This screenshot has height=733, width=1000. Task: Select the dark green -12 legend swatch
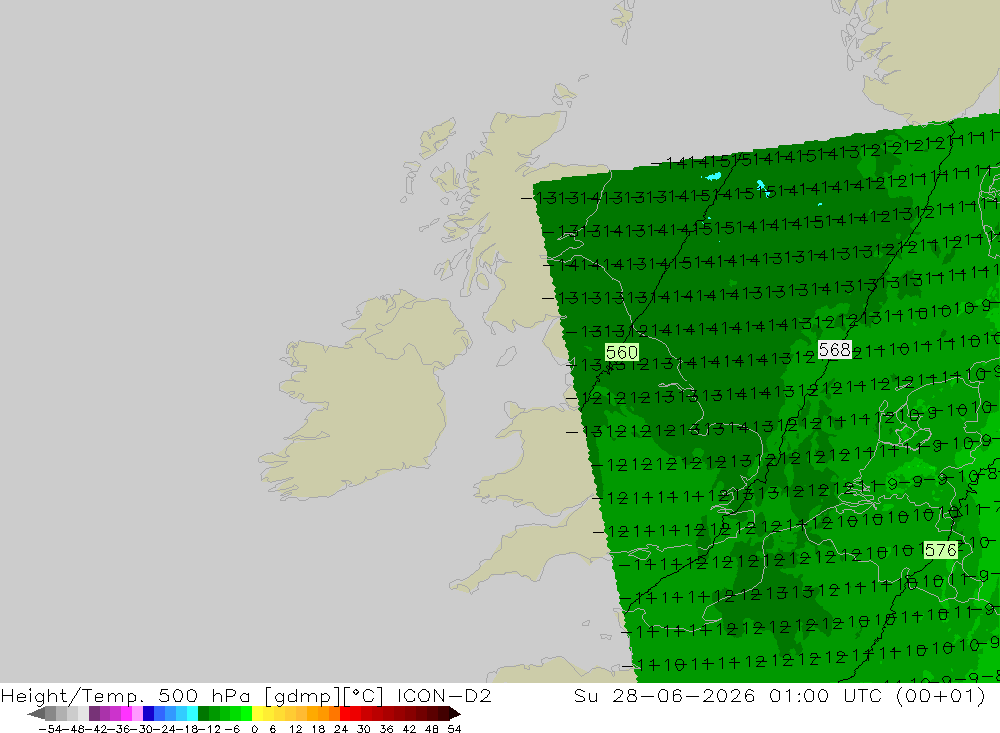click(203, 713)
